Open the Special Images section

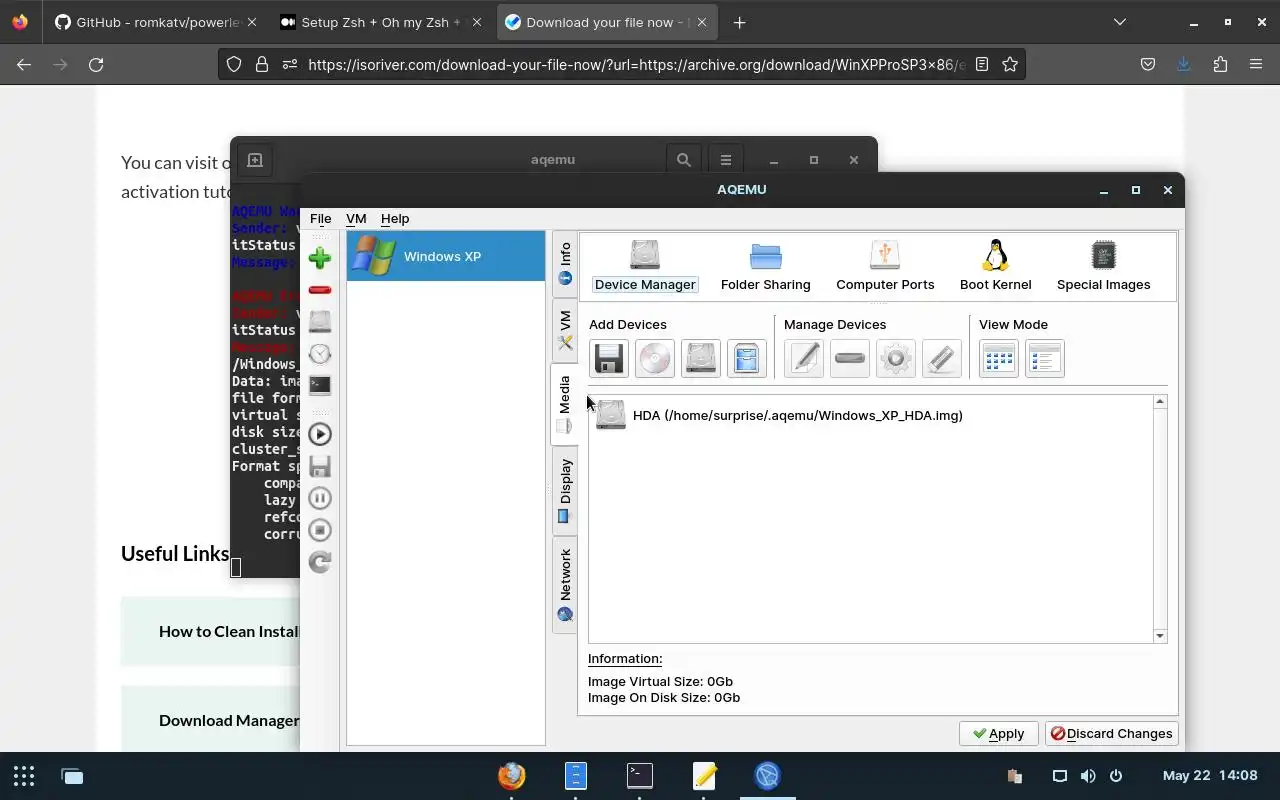point(1103,266)
